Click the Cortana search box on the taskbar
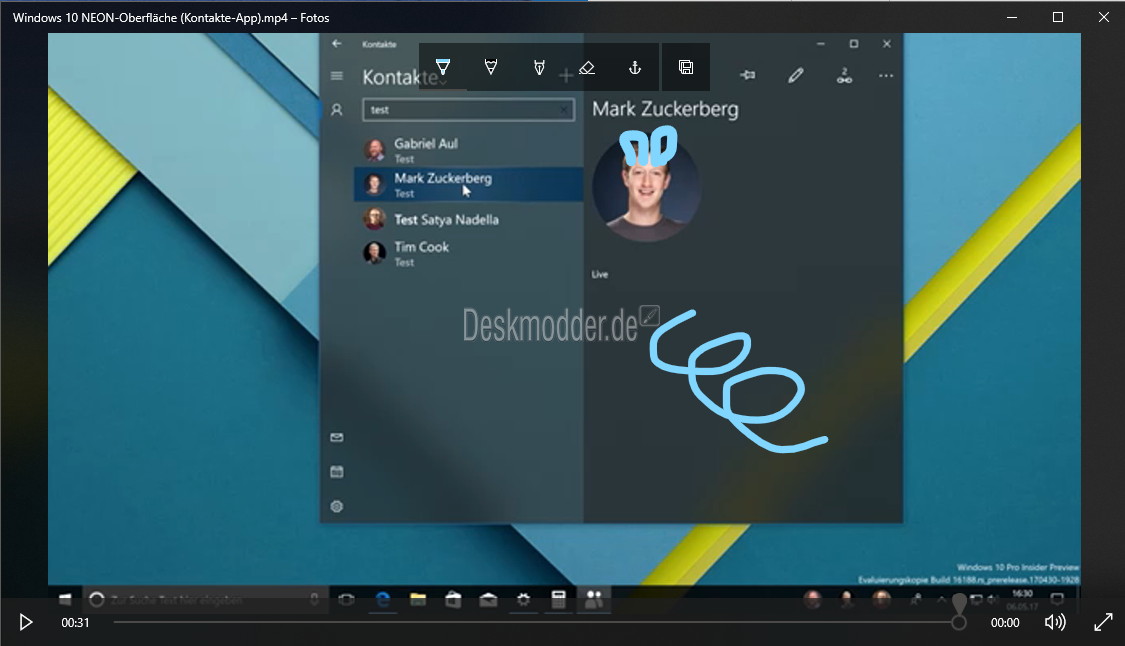 point(204,599)
